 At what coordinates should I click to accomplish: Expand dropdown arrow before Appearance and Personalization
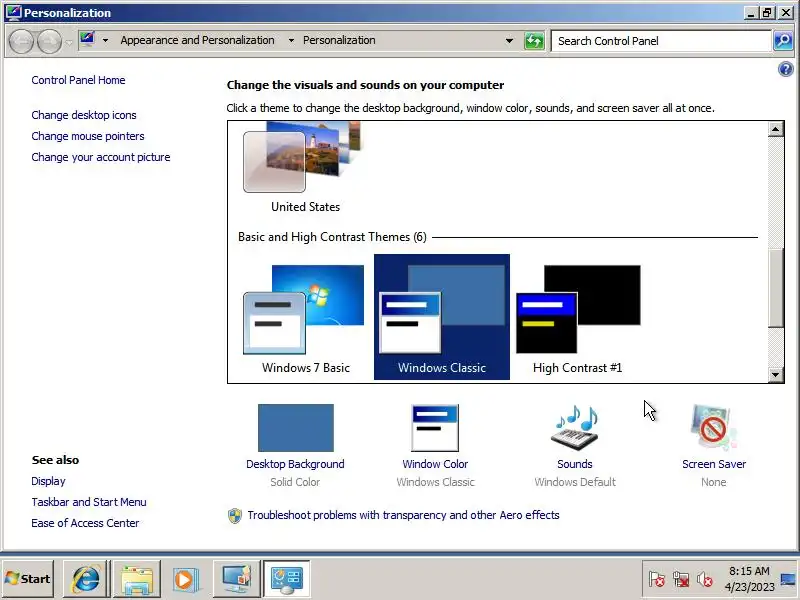(105, 40)
